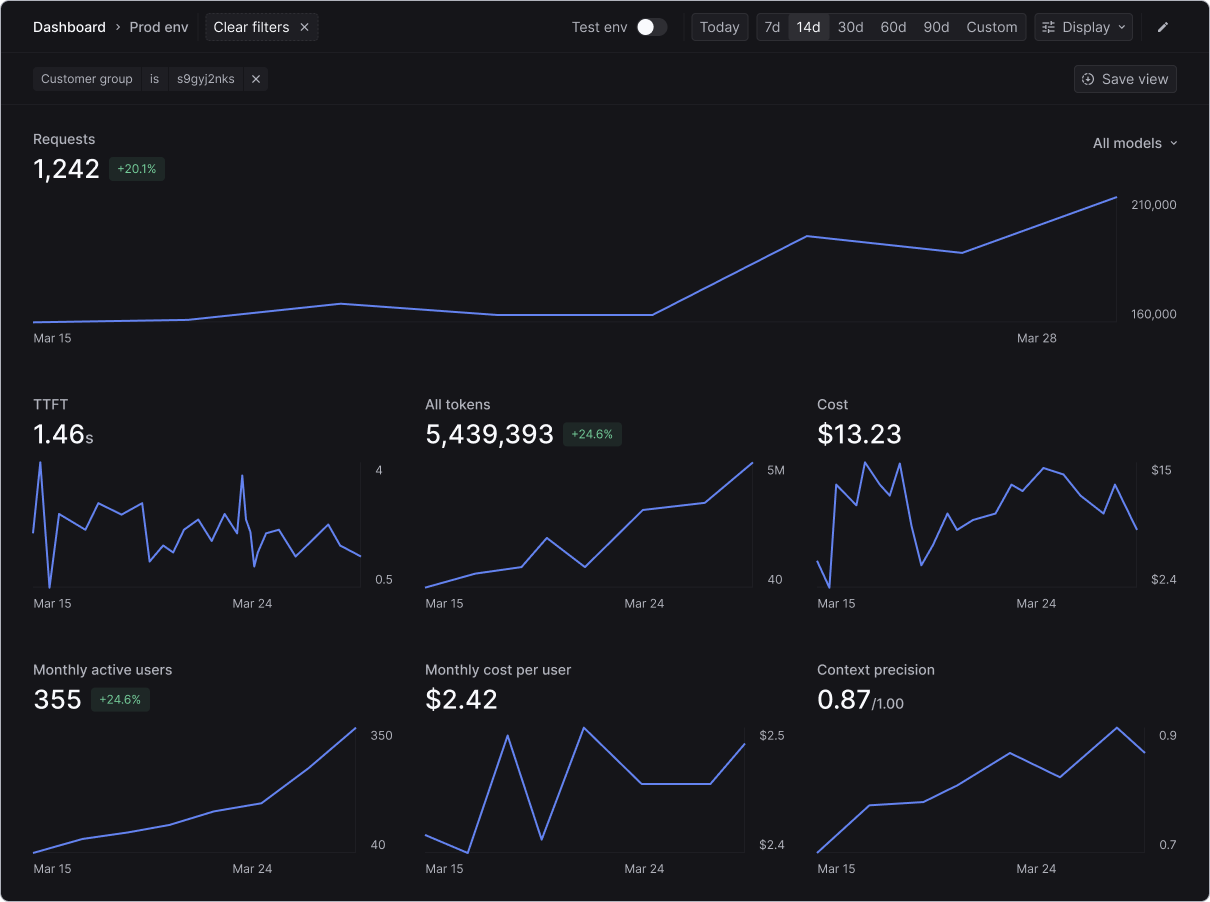The image size is (1210, 902).
Task: Click the Requests +20.1% badge
Action: pyautogui.click(x=137, y=169)
